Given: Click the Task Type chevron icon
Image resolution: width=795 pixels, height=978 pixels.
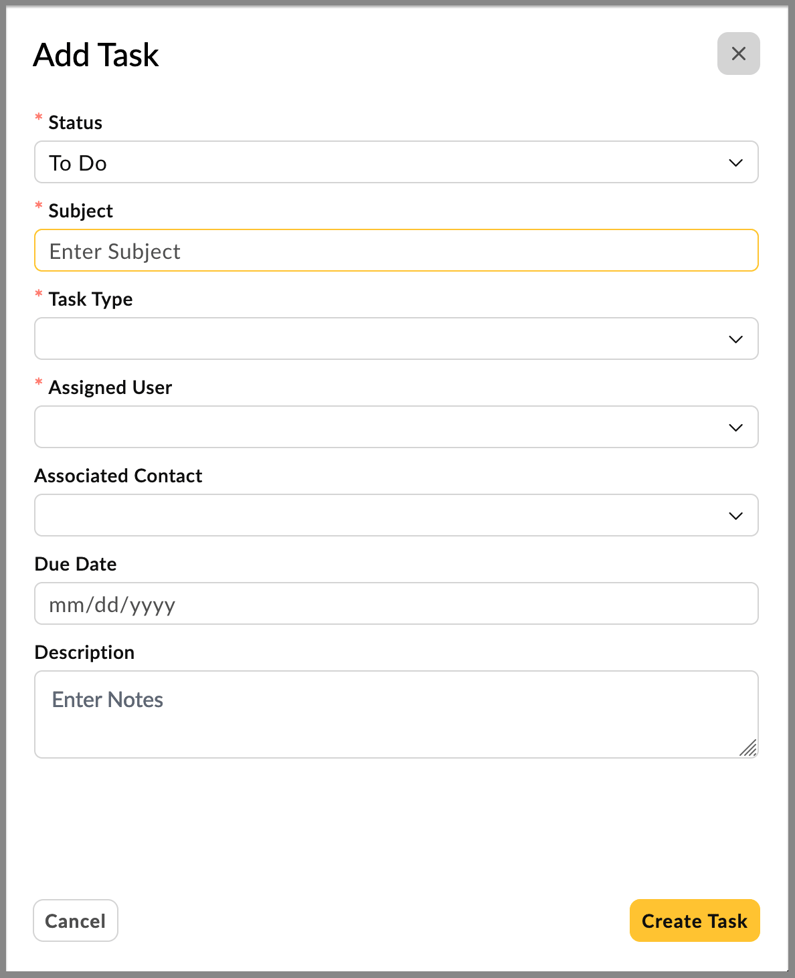Looking at the screenshot, I should [736, 338].
